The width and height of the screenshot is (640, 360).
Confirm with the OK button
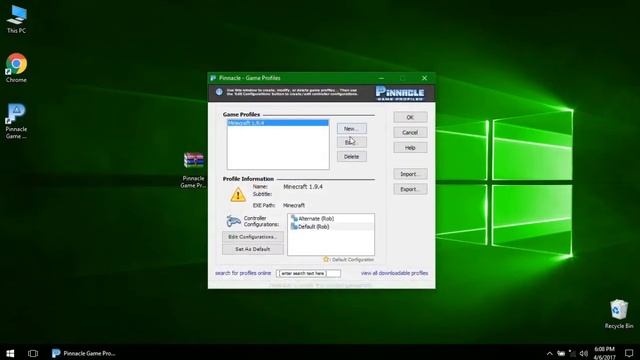tap(410, 118)
